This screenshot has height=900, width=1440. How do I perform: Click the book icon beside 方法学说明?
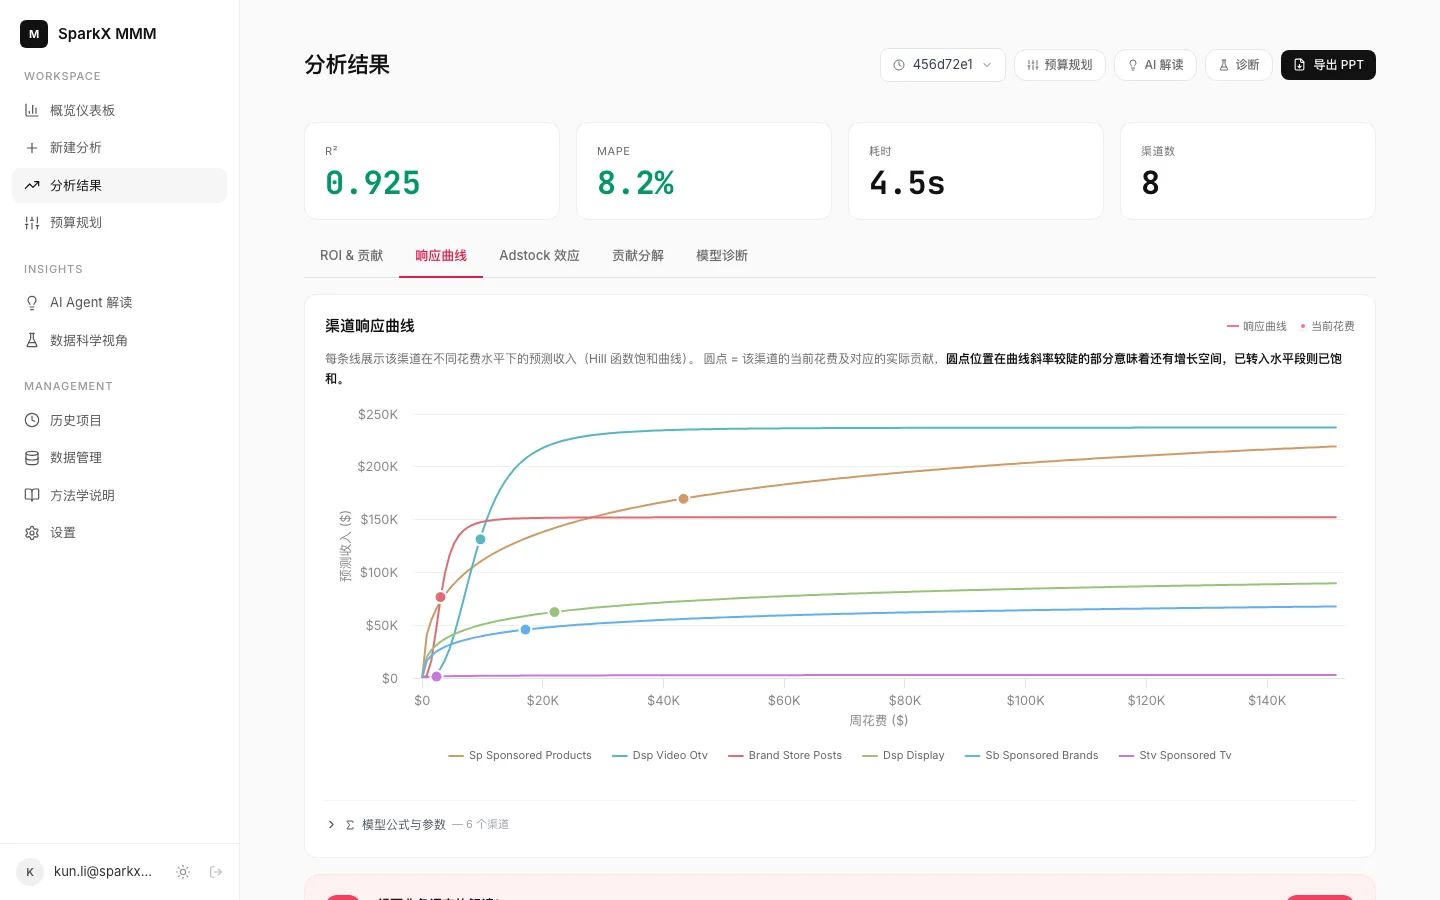point(32,495)
